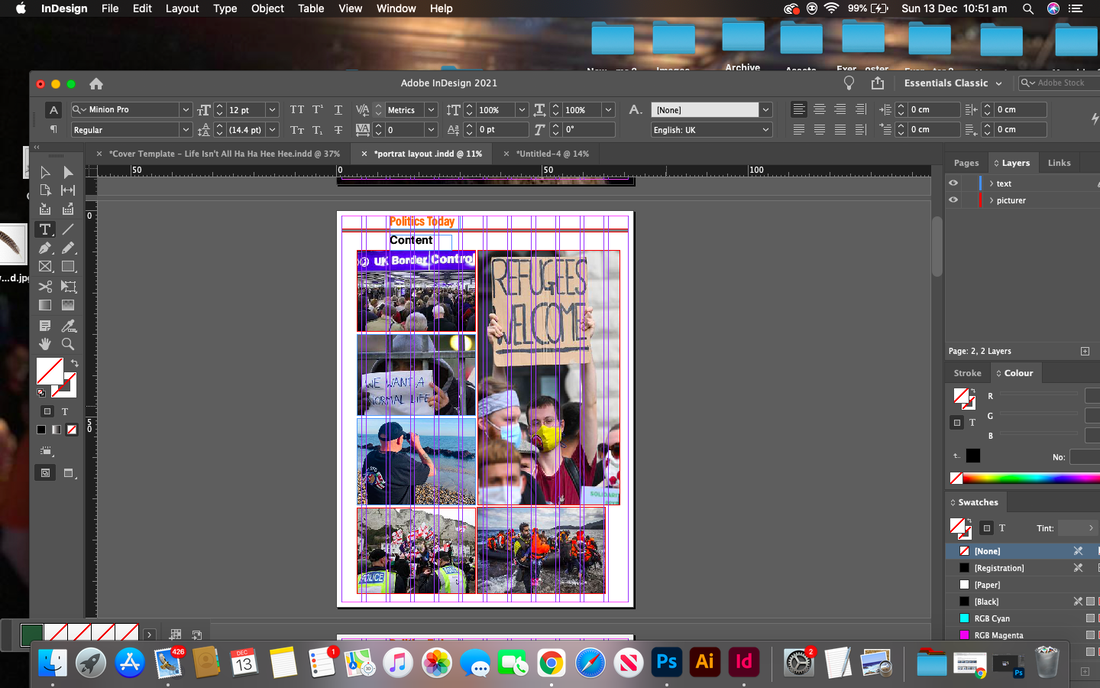The image size is (1100, 688).
Task: Open the Object menu
Action: [x=267, y=8]
